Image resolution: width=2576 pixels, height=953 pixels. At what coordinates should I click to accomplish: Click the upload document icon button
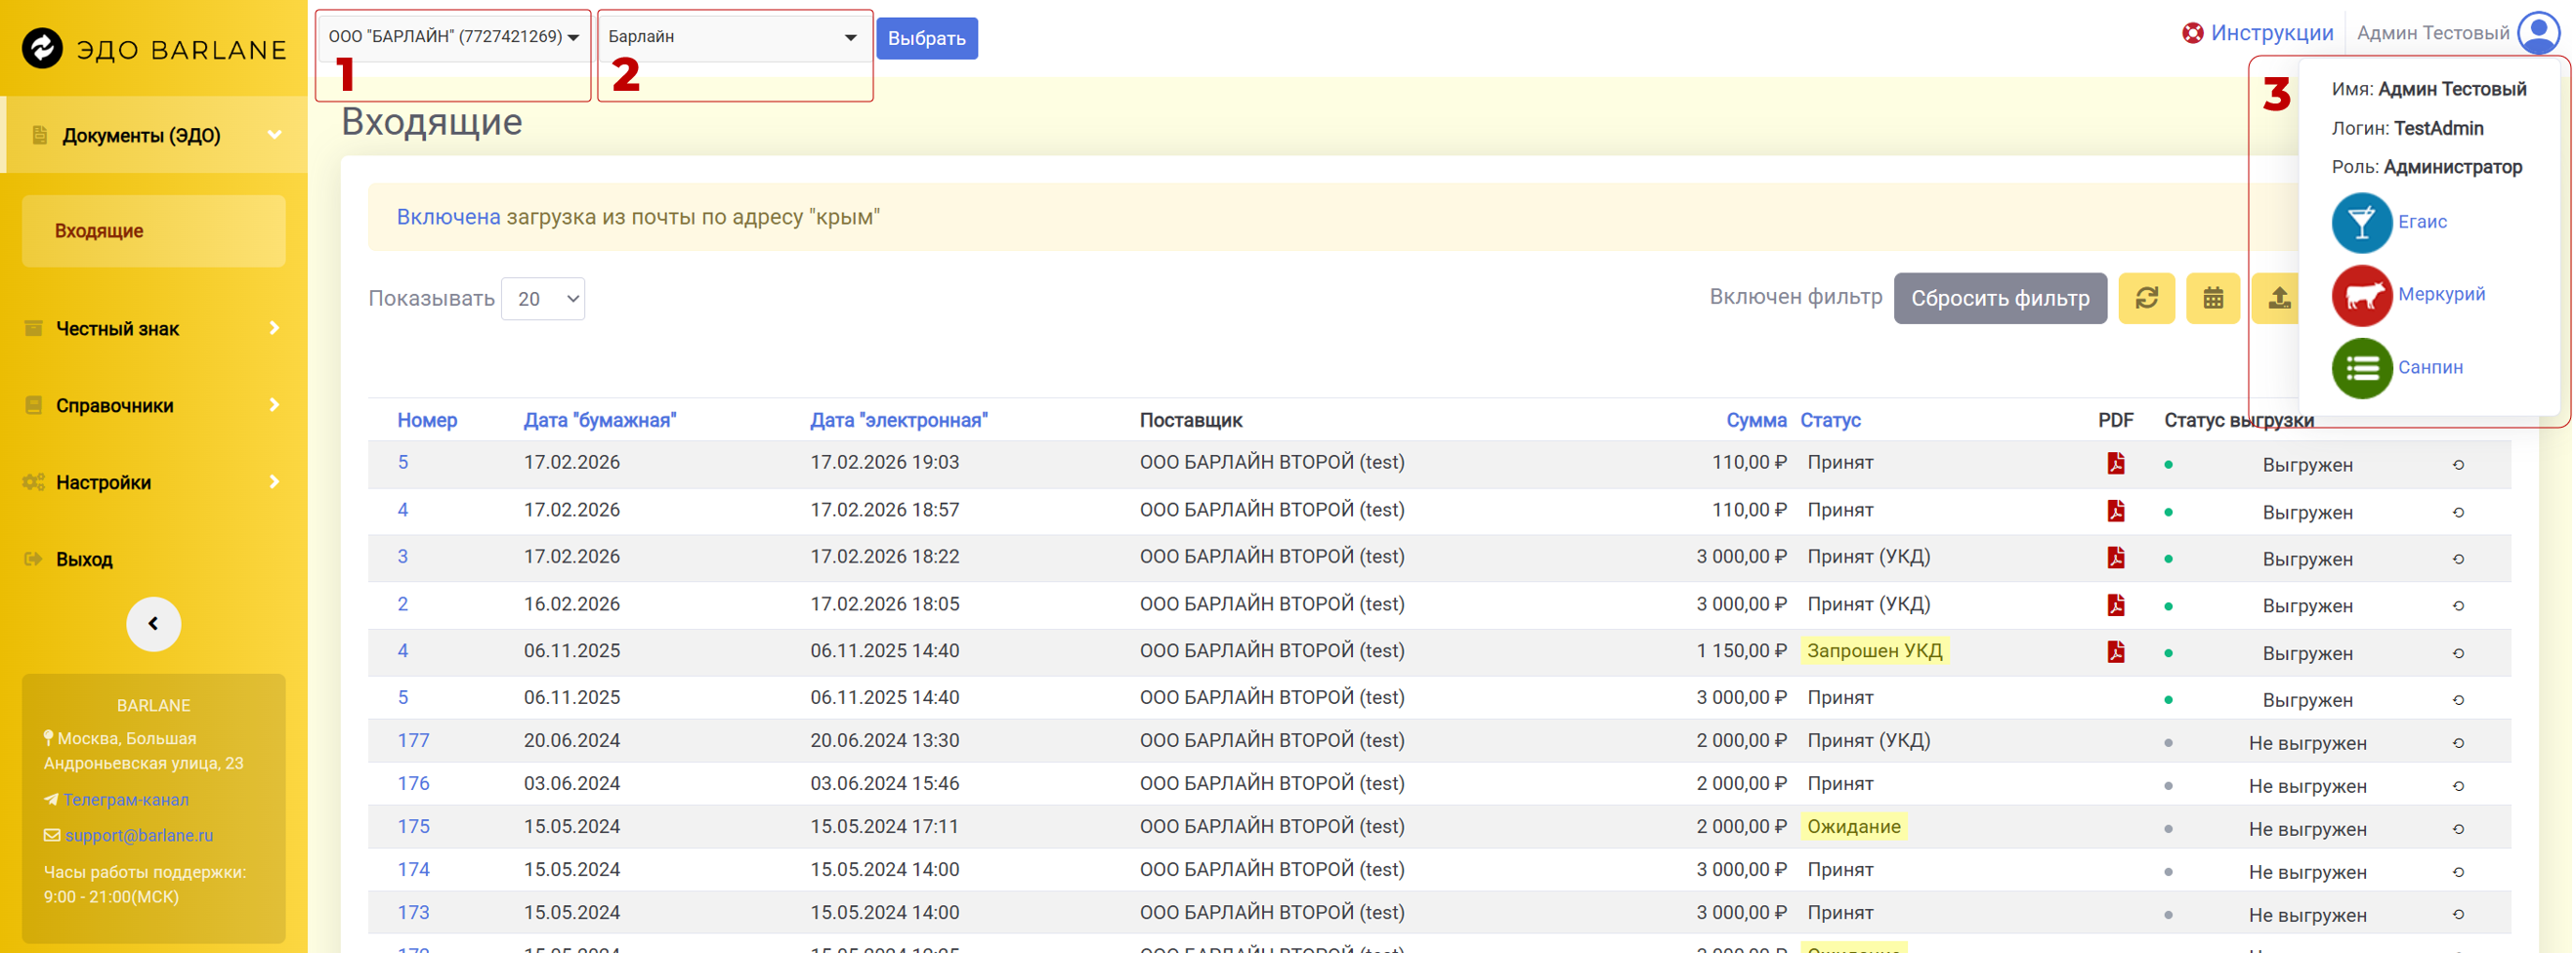click(x=2277, y=298)
